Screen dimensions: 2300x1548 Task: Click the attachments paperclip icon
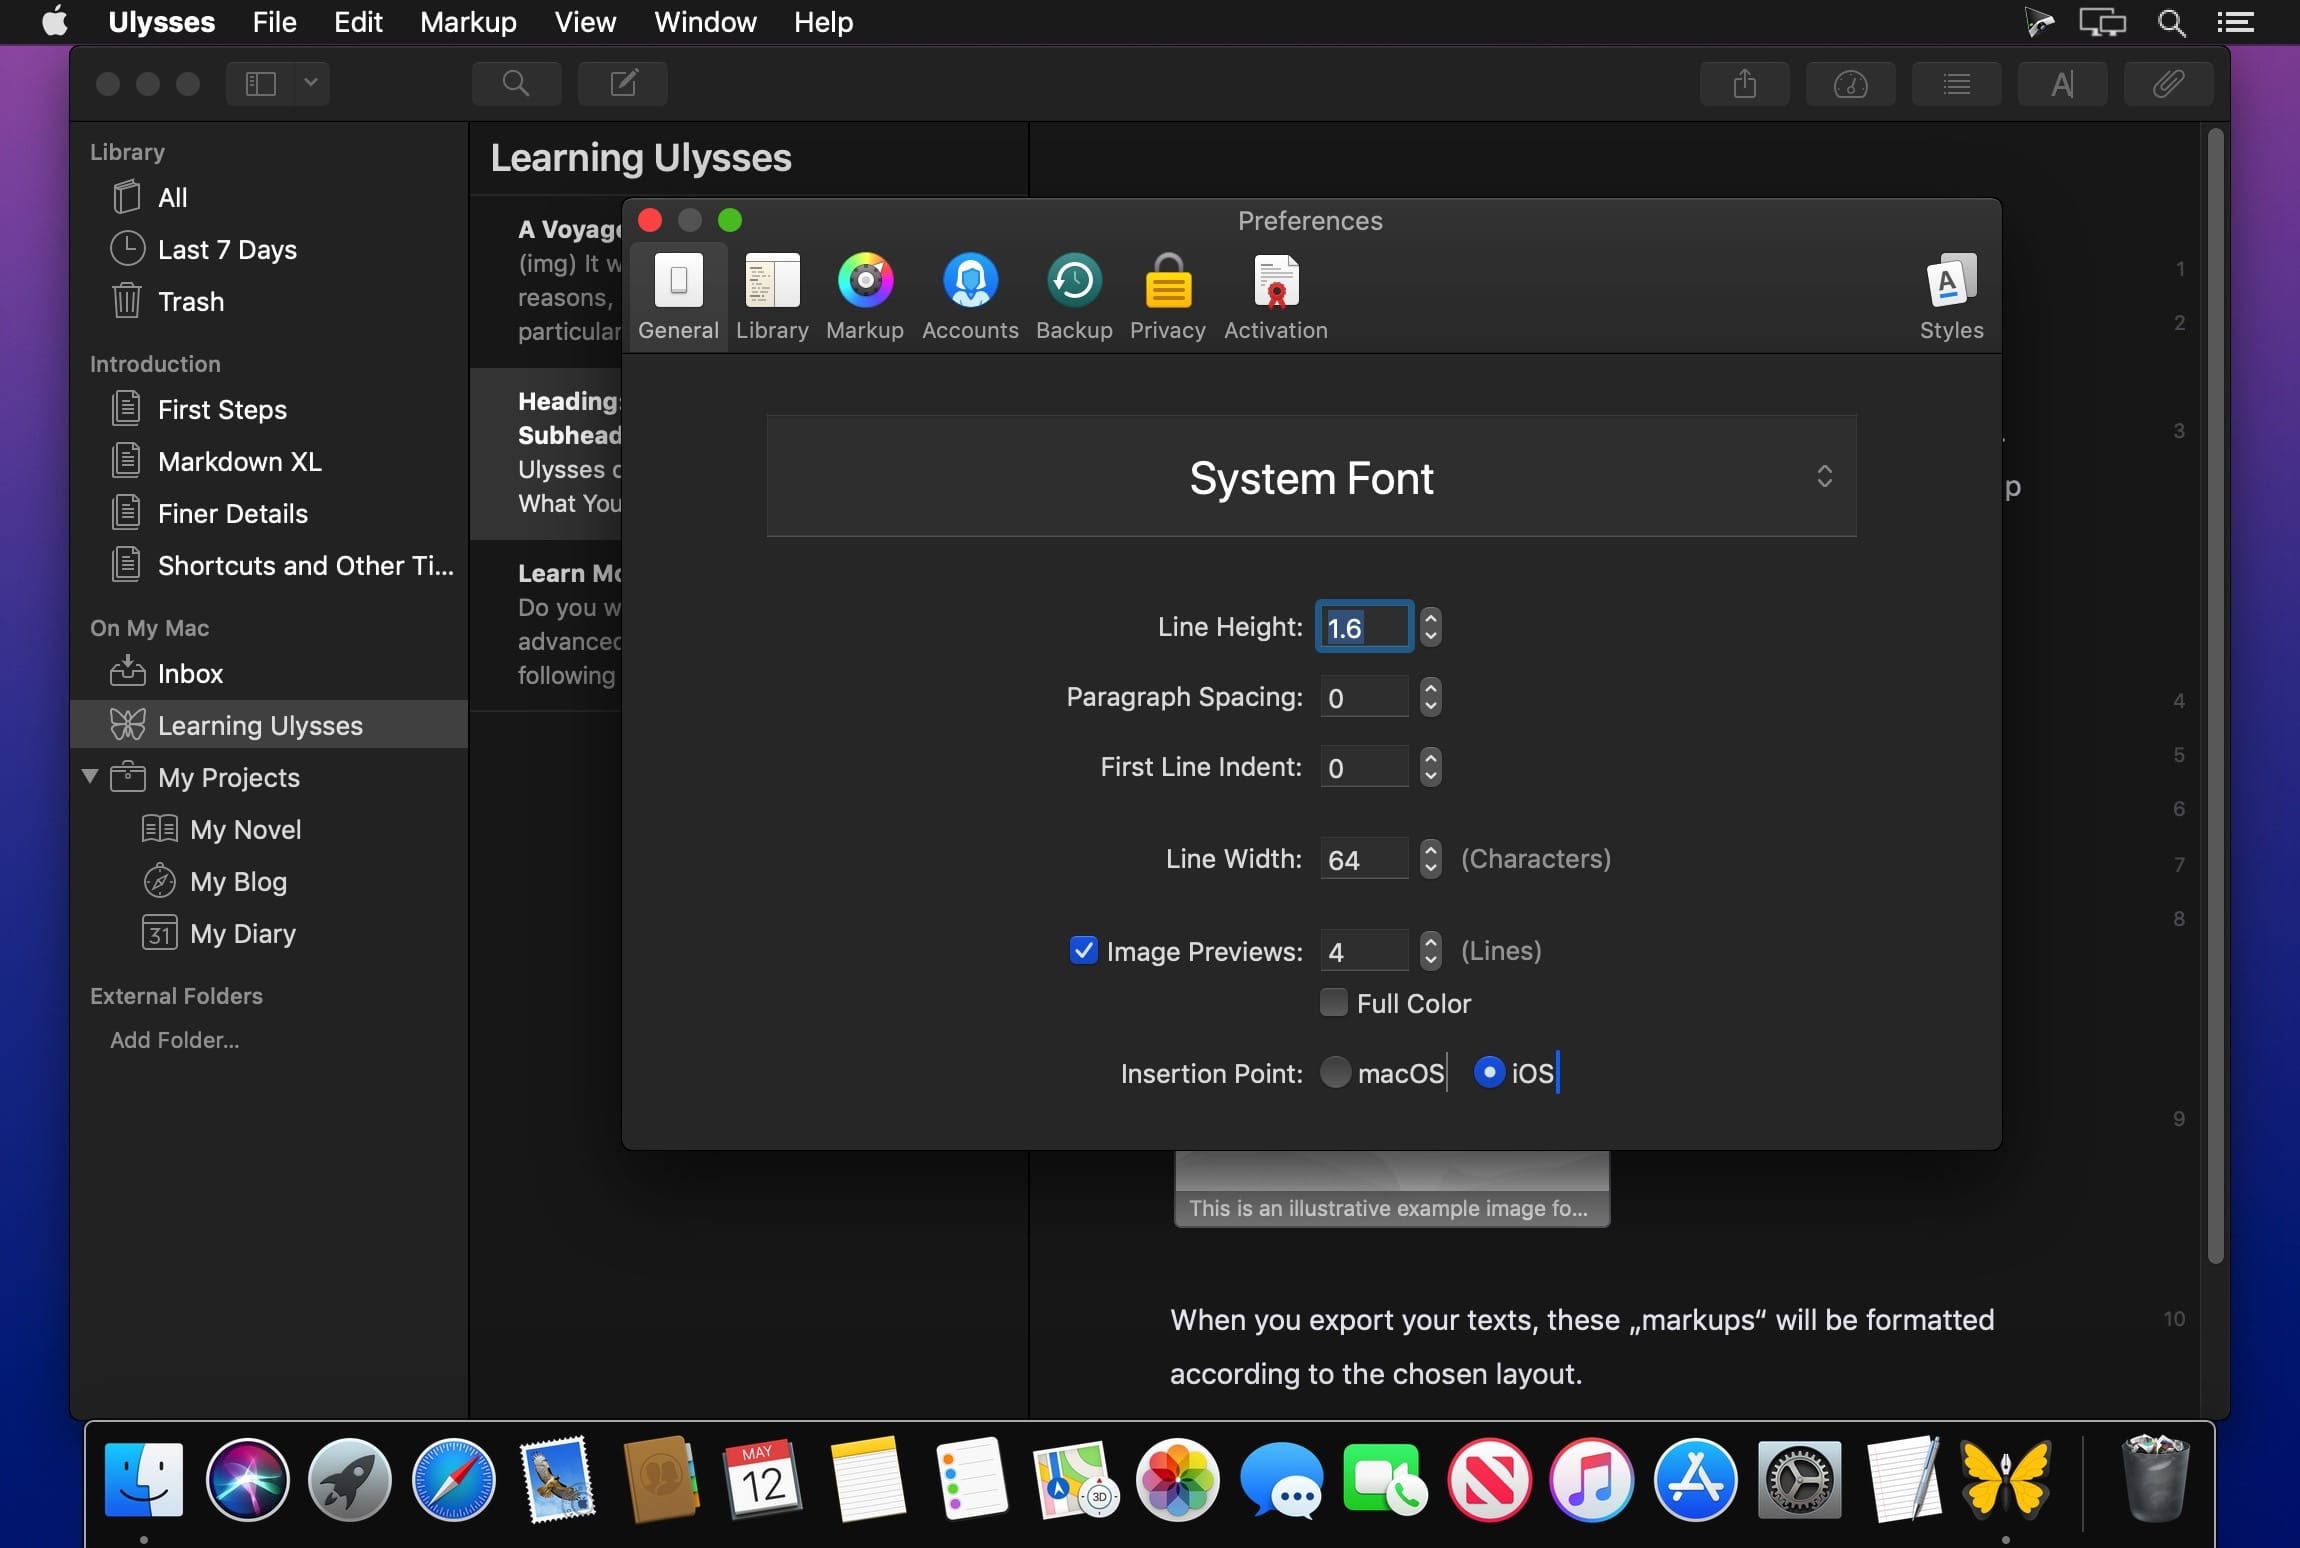point(2167,84)
